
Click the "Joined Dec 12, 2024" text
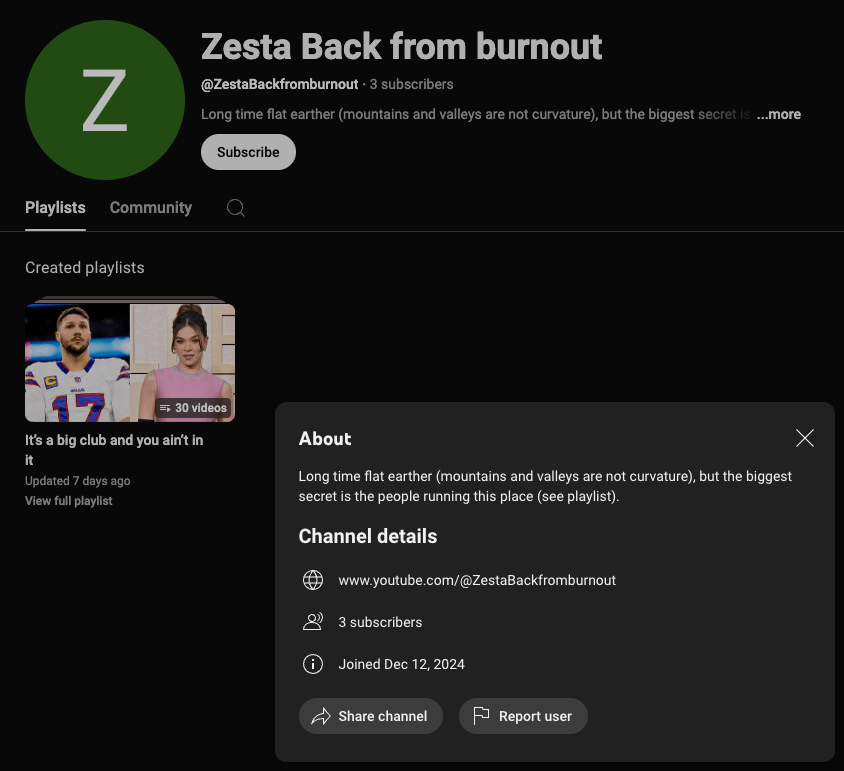tap(401, 664)
